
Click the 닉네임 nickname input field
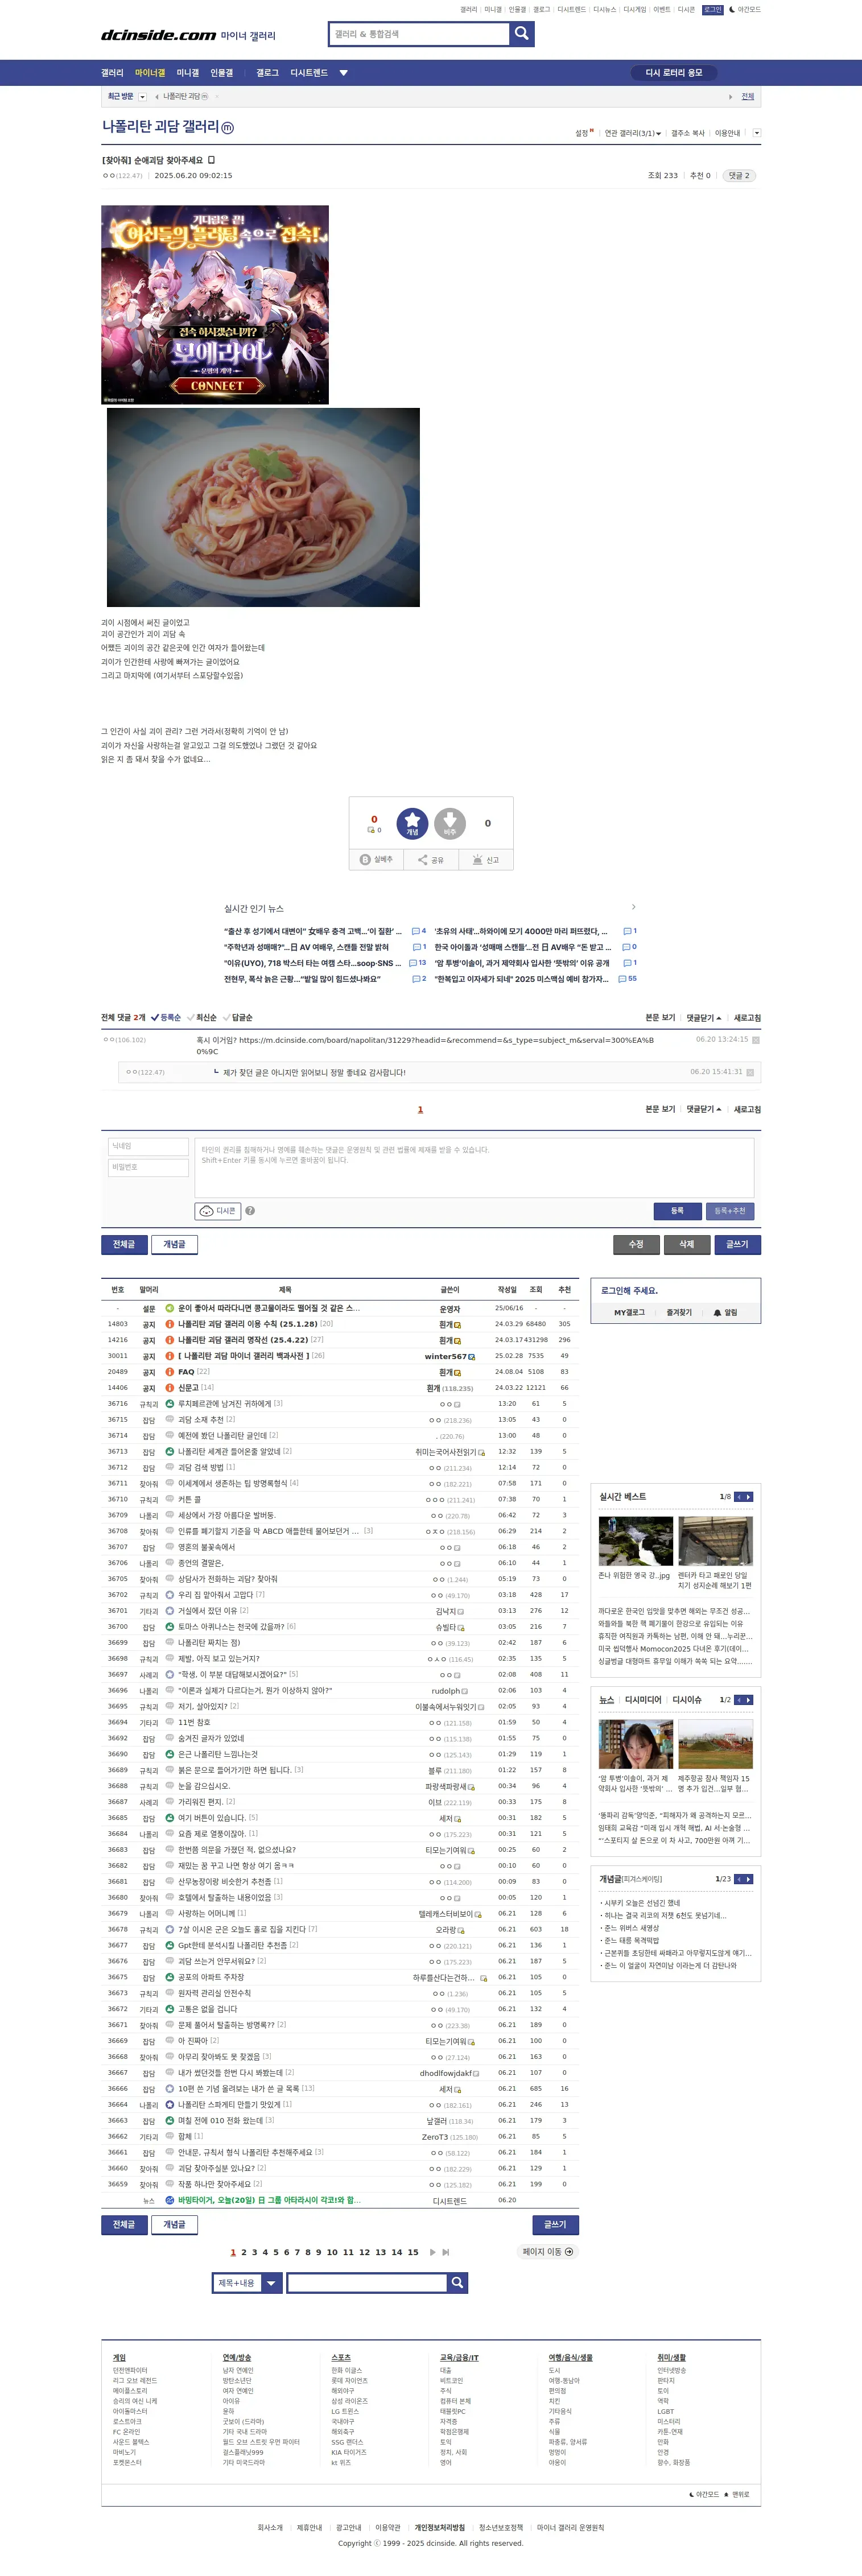click(149, 1146)
